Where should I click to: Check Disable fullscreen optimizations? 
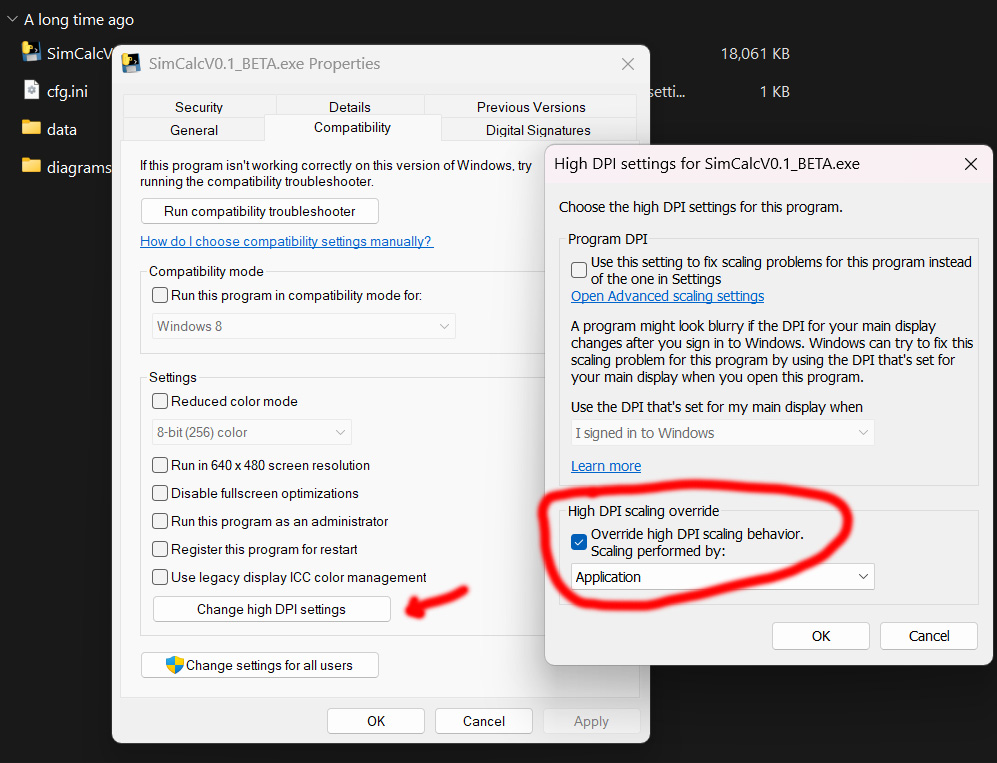(160, 493)
